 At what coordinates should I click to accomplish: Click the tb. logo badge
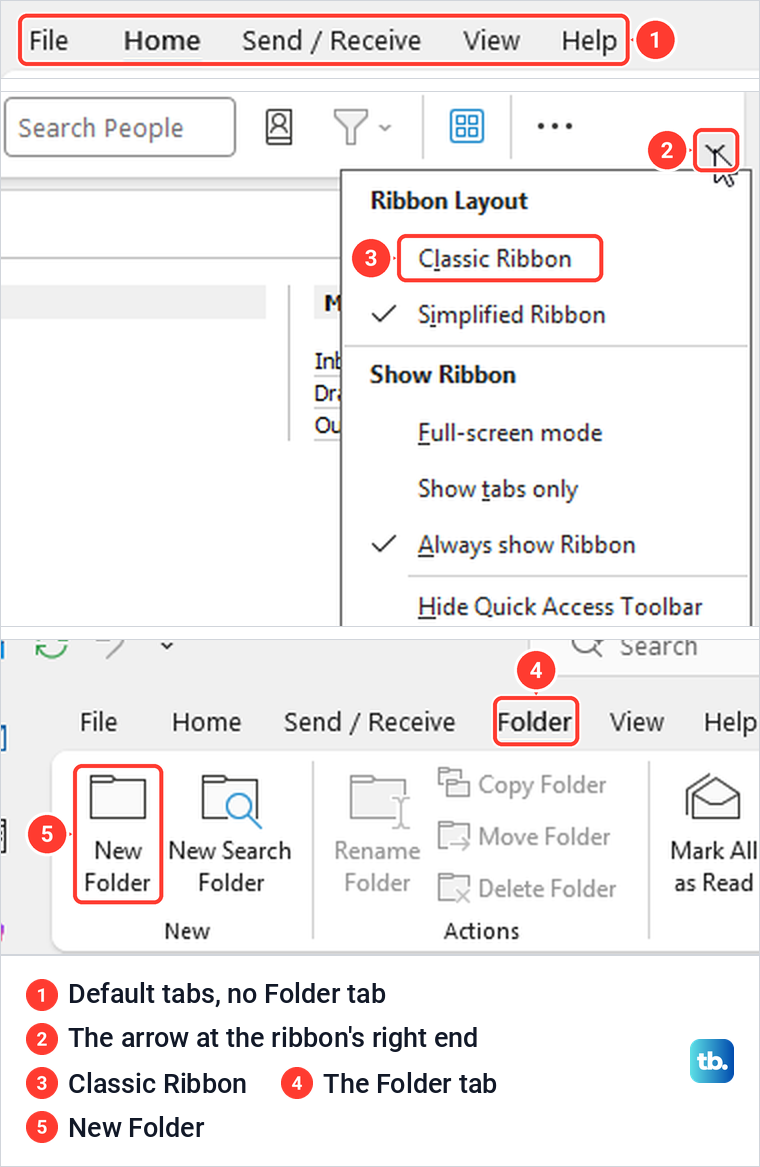(712, 1061)
